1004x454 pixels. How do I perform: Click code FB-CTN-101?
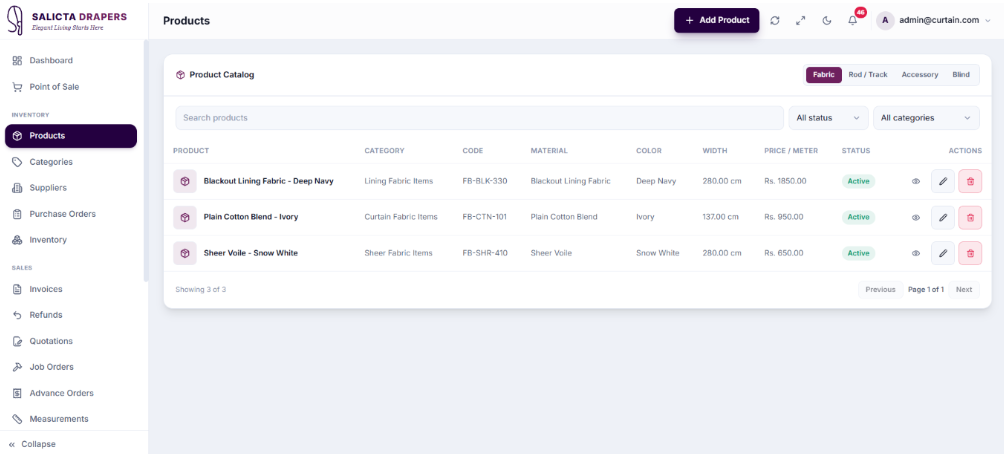click(484, 217)
